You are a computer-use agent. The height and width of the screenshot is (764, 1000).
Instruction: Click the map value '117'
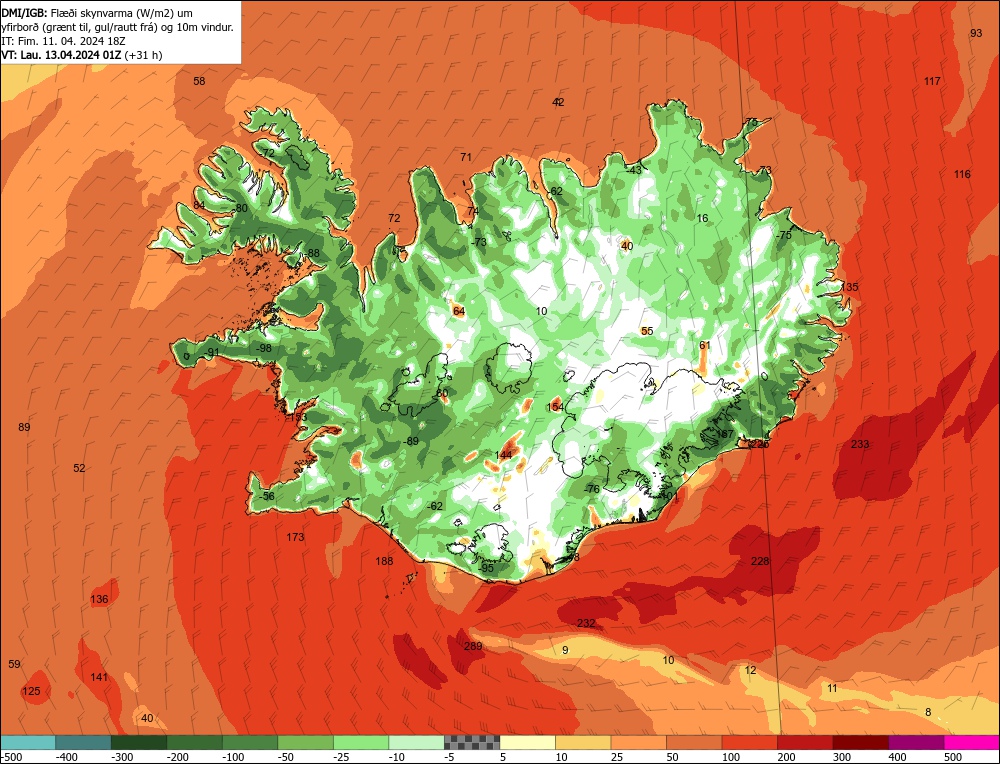[932, 81]
